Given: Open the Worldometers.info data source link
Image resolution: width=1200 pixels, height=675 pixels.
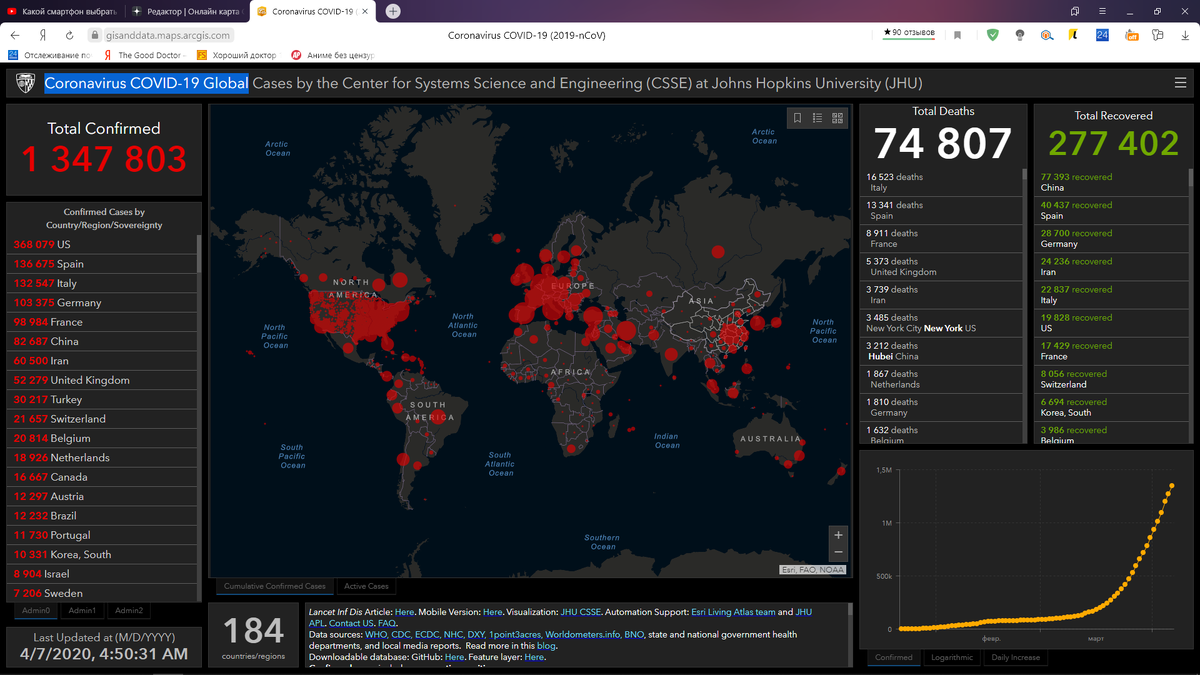Looking at the screenshot, I should (x=585, y=635).
